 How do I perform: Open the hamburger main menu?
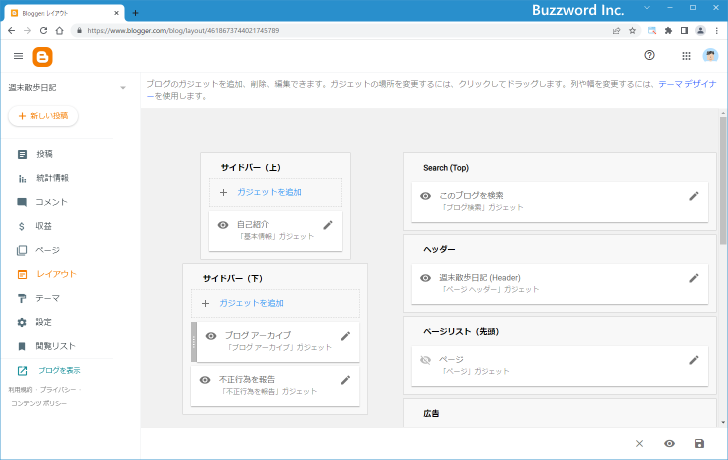click(19, 56)
